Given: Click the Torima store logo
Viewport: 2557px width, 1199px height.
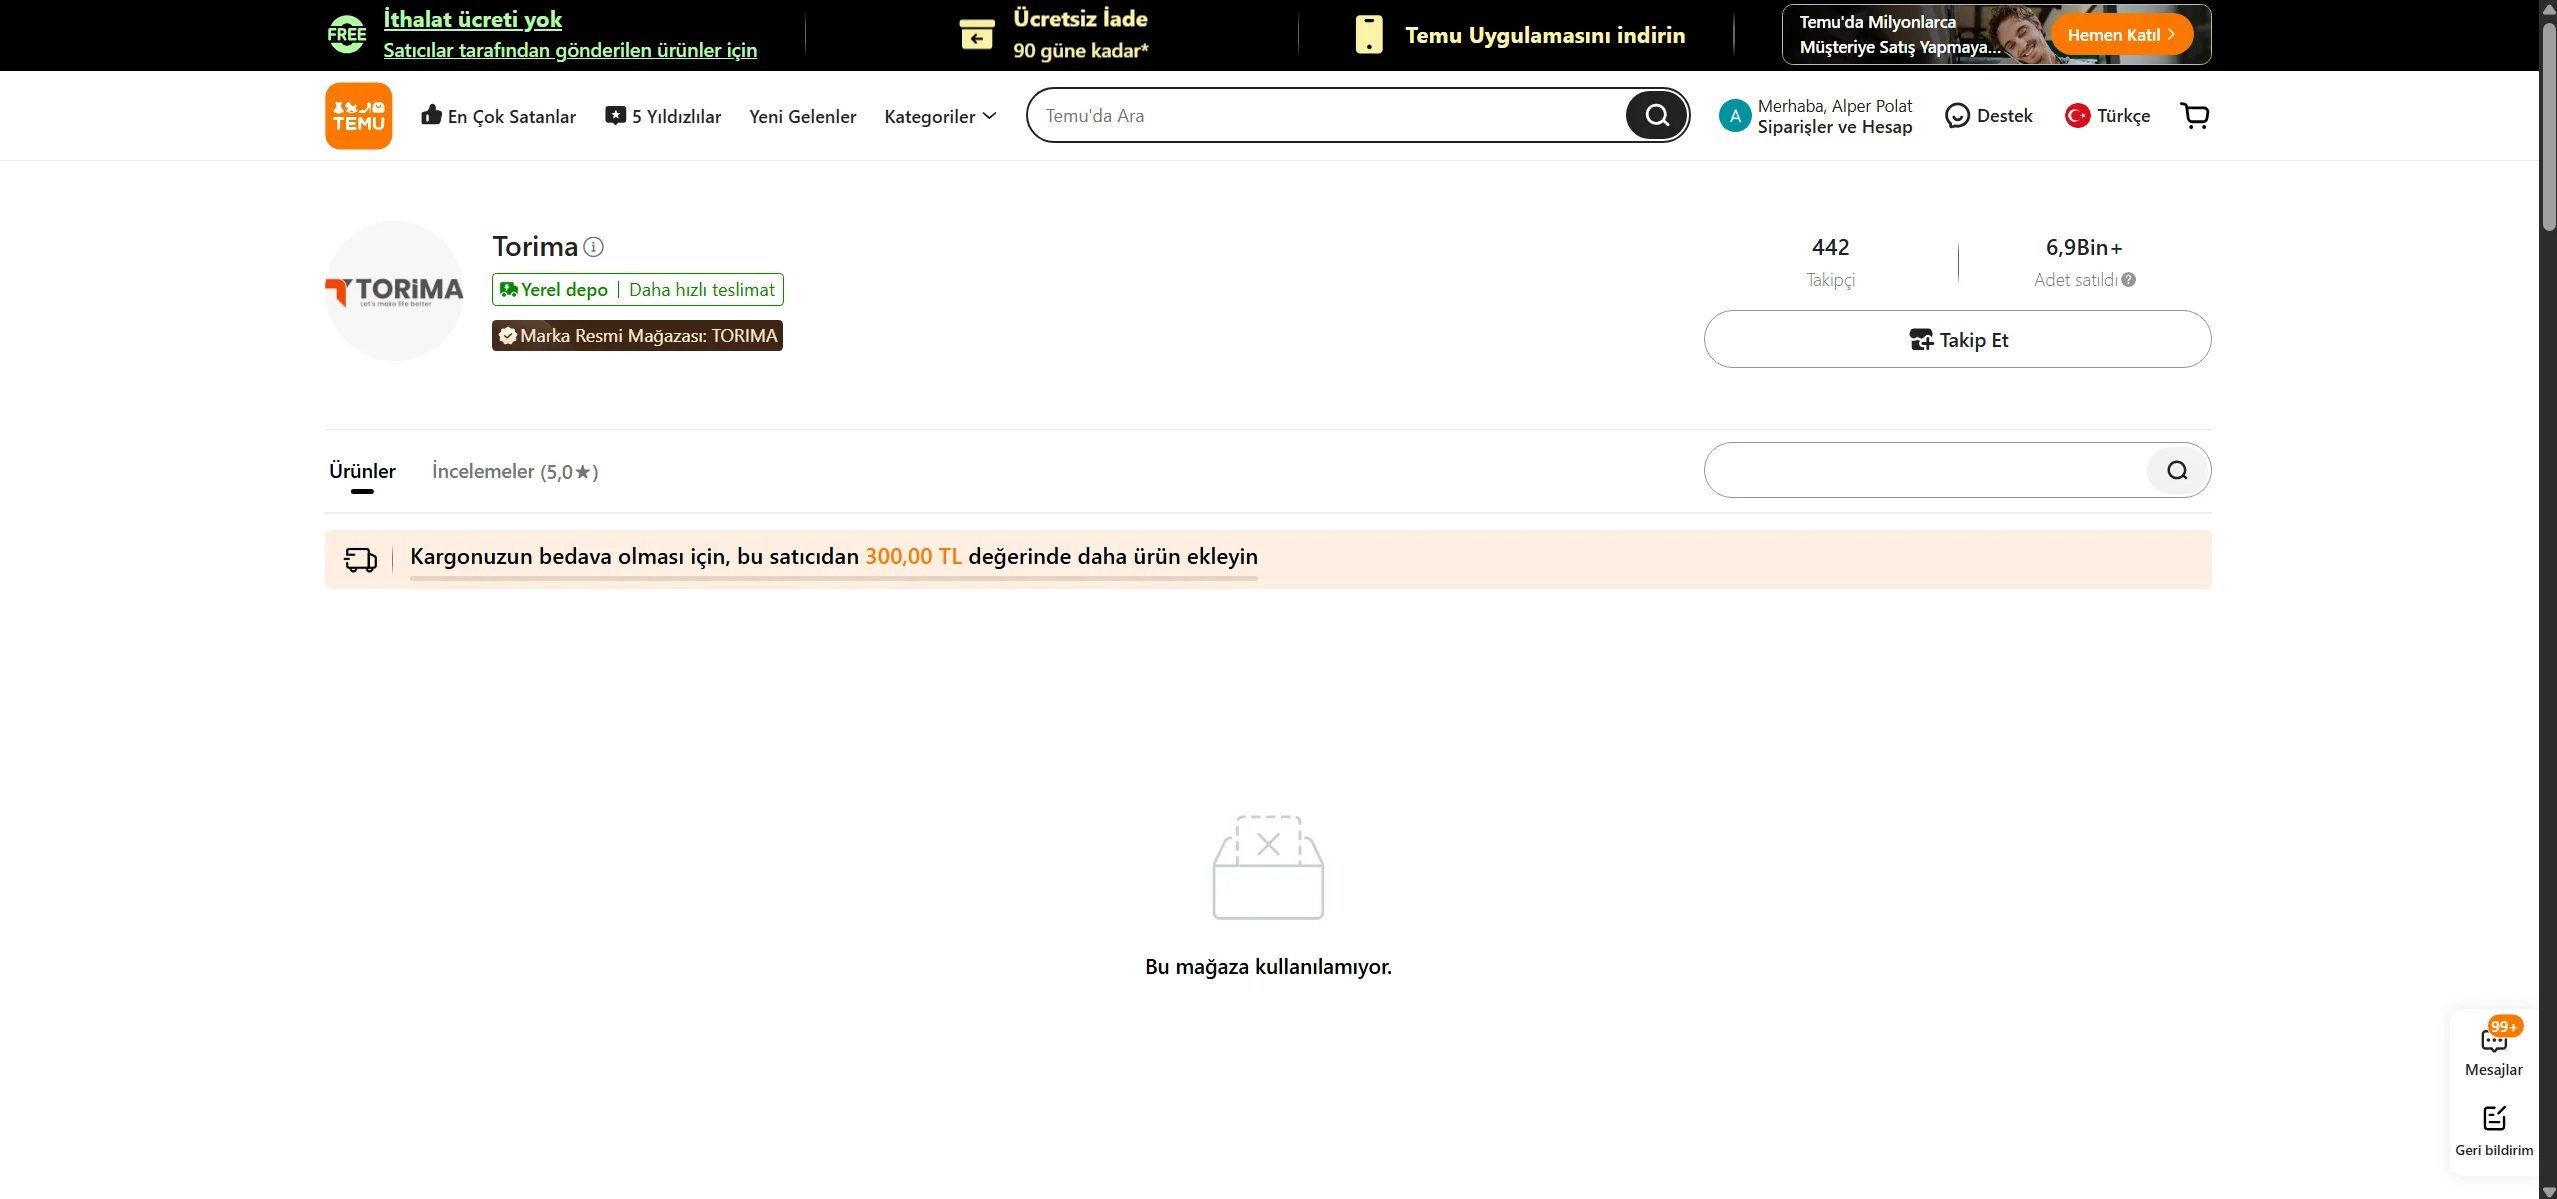Looking at the screenshot, I should pos(395,291).
